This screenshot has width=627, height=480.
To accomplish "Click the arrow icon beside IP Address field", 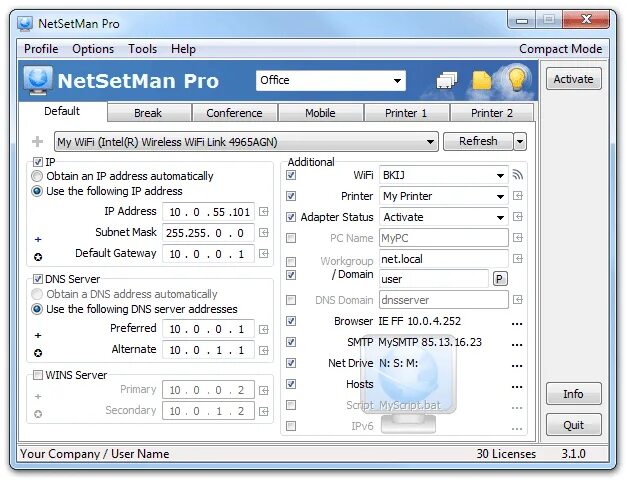I will 264,212.
